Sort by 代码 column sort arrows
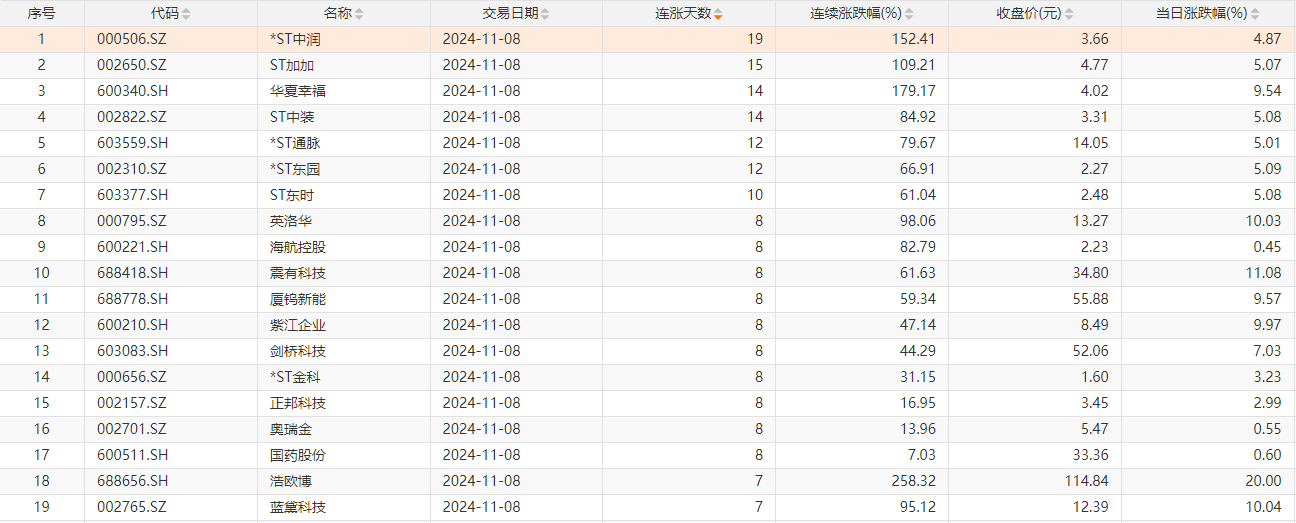This screenshot has height=523, width=1296. 186,14
